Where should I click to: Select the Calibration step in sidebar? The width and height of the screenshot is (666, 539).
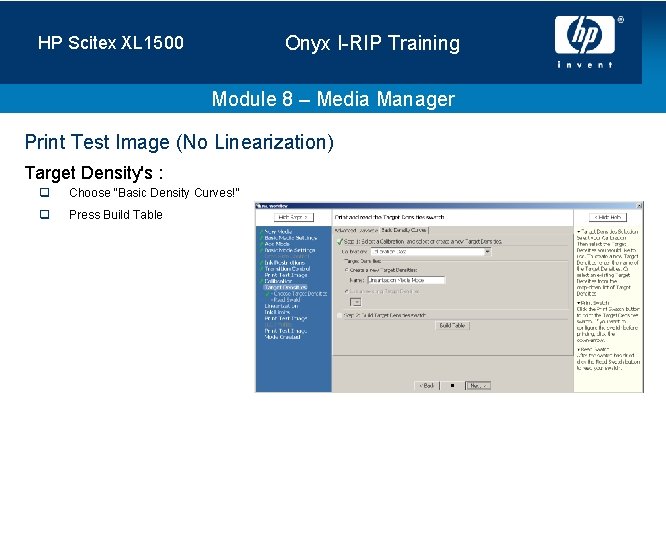click(x=278, y=281)
